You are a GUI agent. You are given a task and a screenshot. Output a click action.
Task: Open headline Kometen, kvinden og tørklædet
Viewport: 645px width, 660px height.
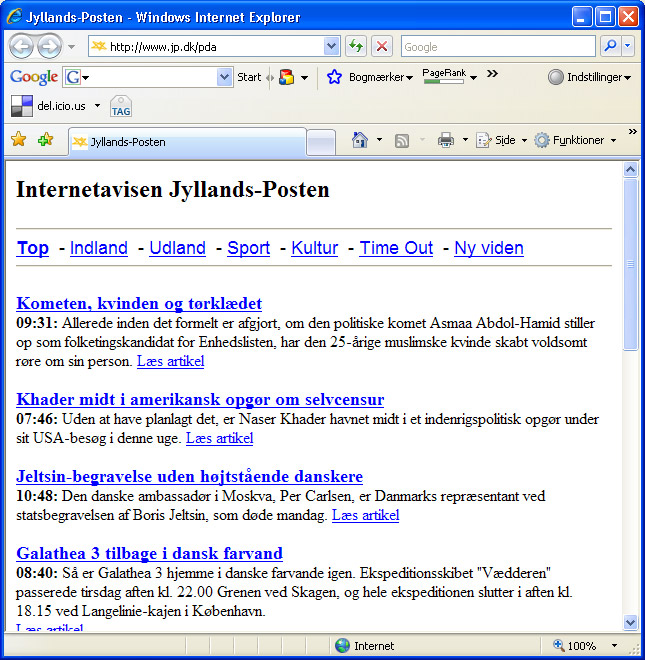[139, 303]
